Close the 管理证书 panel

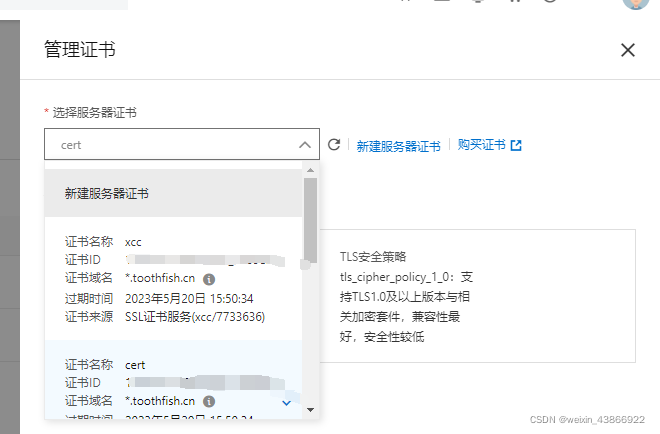coord(628,50)
